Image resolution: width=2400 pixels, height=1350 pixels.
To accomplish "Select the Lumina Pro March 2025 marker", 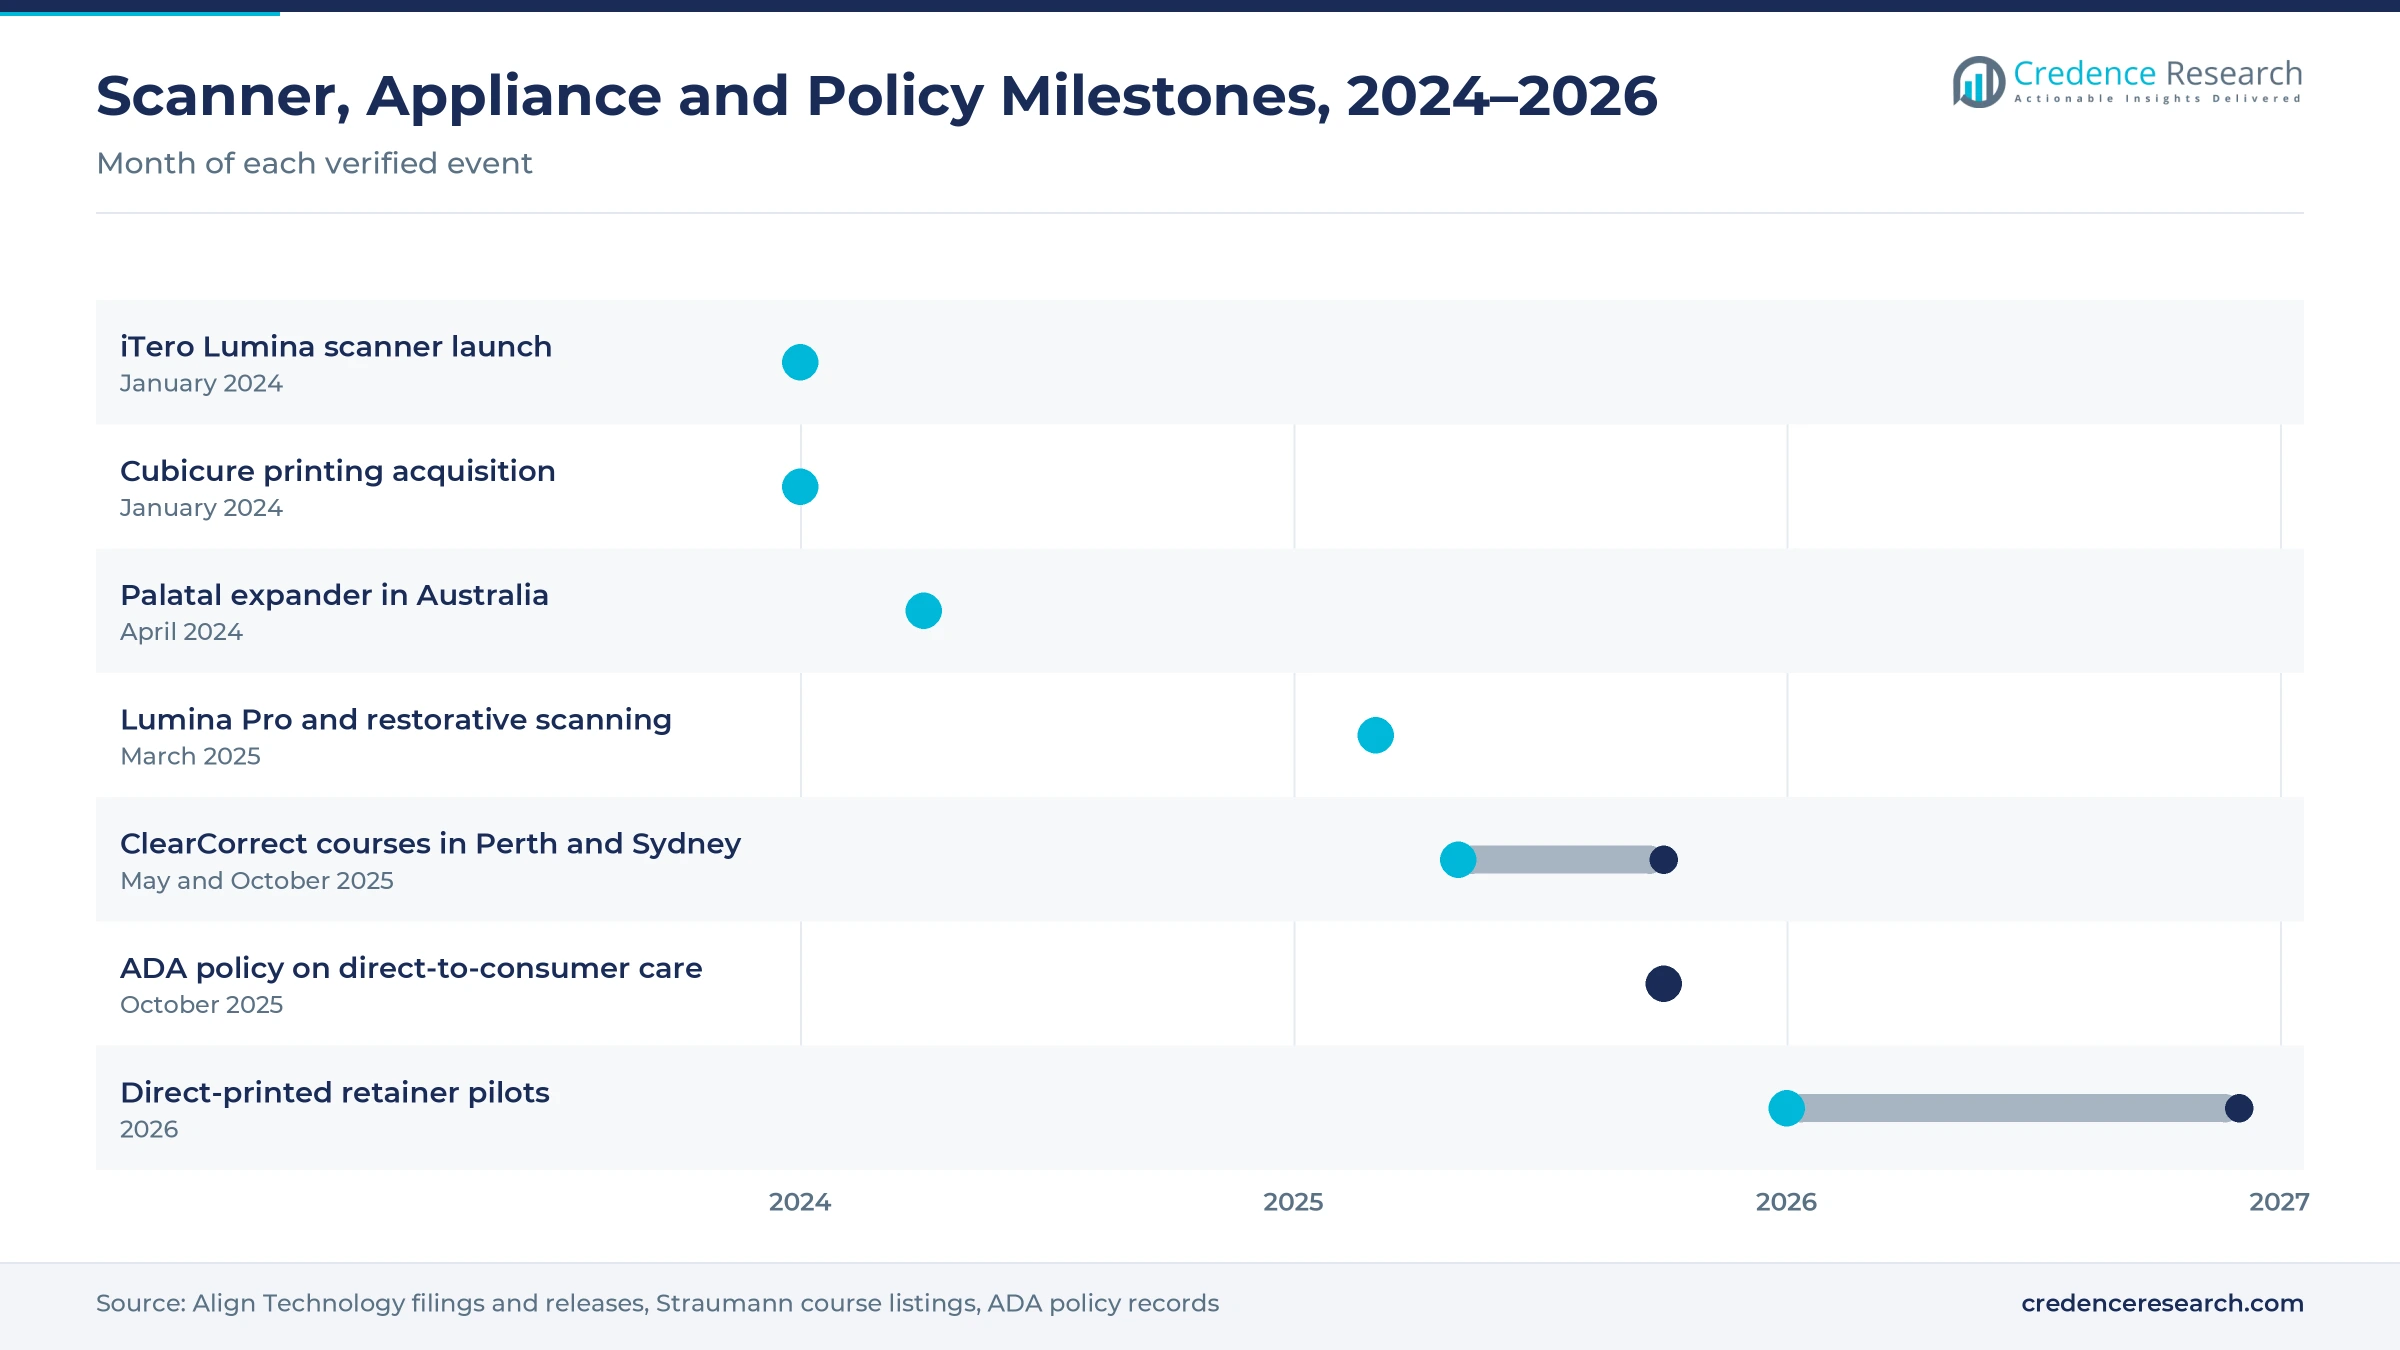I will coord(1375,735).
